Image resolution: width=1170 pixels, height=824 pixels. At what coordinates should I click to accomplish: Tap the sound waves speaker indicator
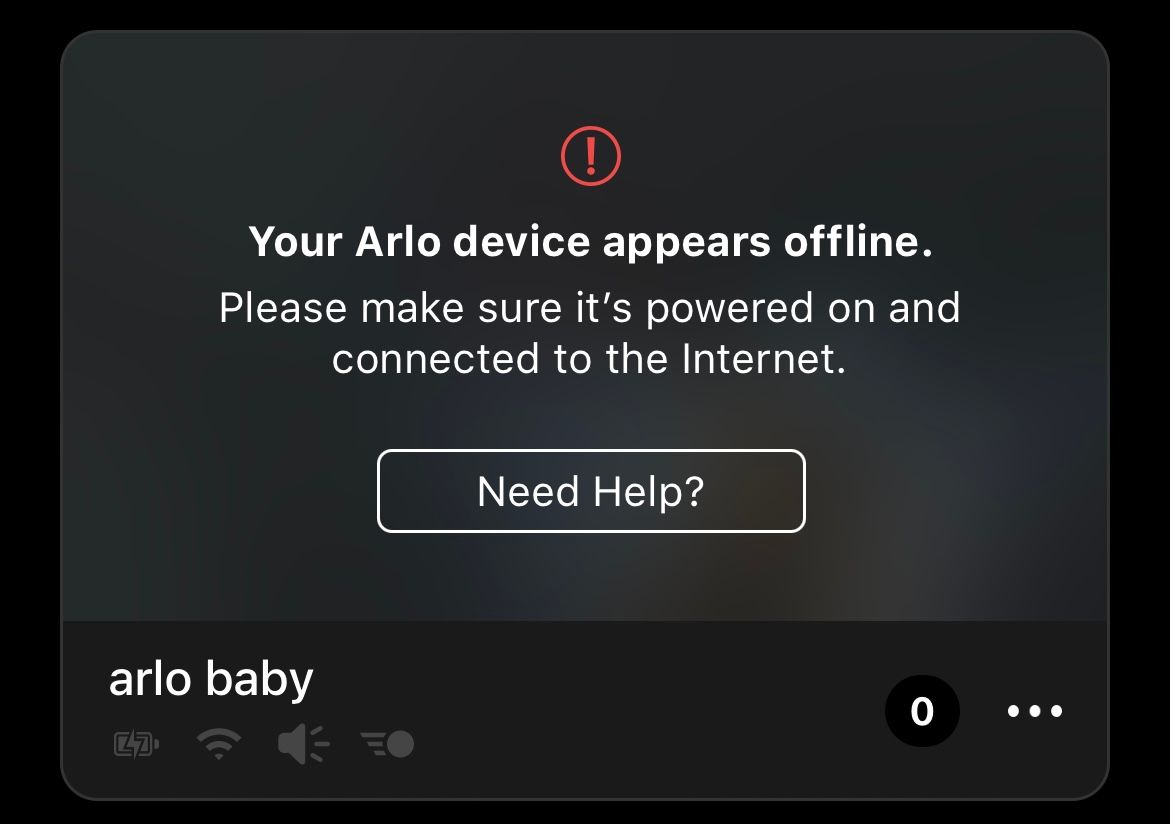304,743
